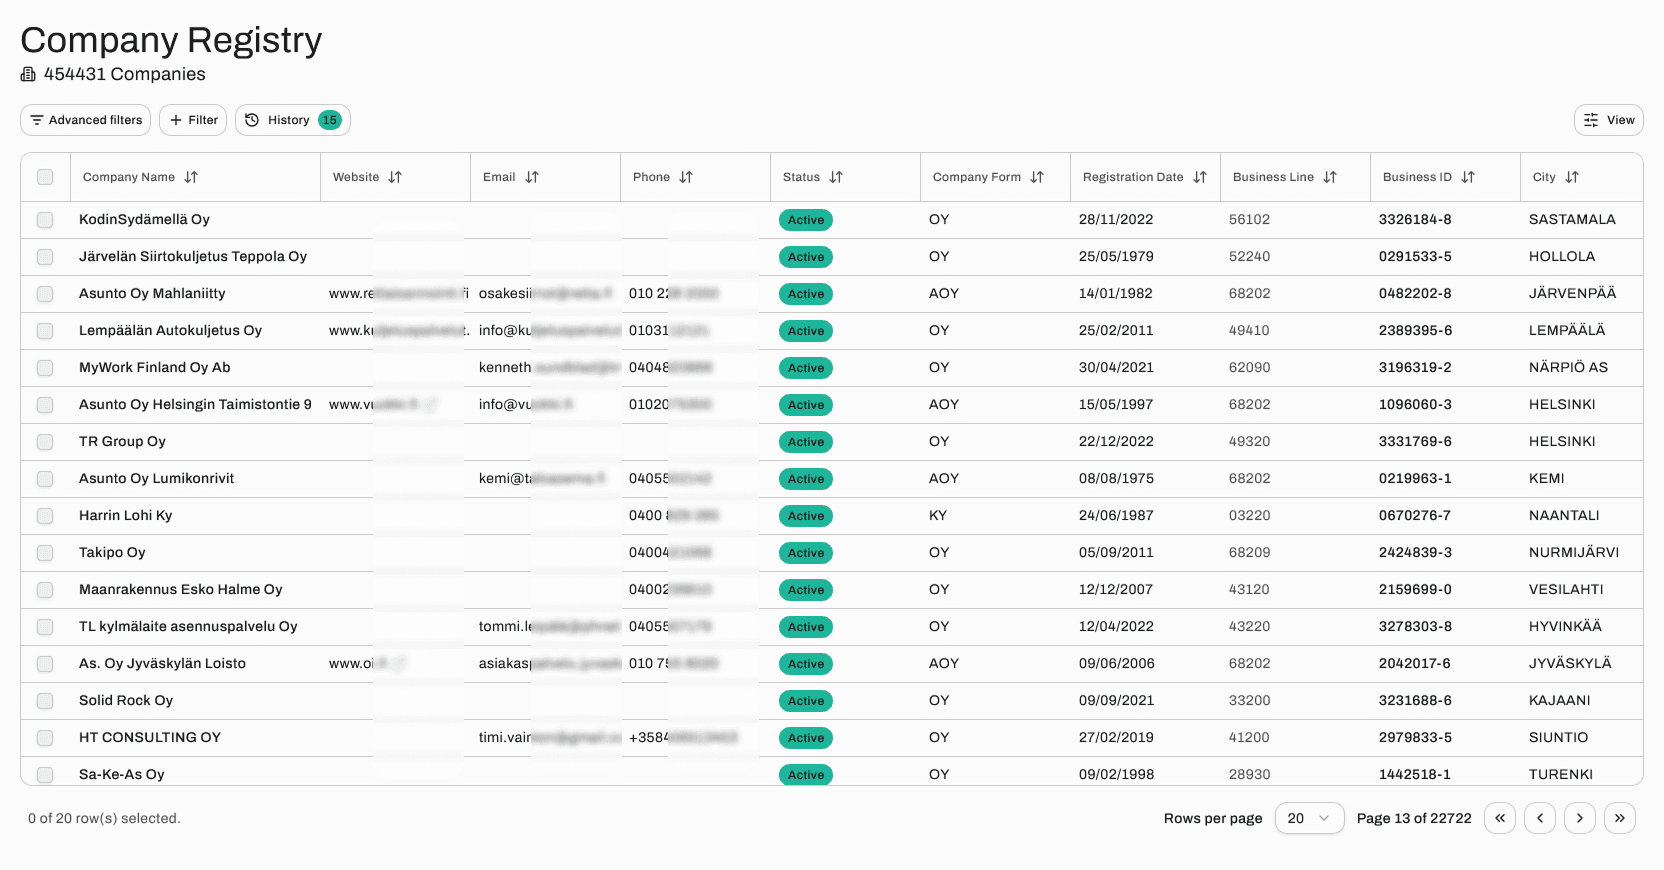Jump to the last page
The height and width of the screenshot is (870, 1664).
(x=1620, y=818)
